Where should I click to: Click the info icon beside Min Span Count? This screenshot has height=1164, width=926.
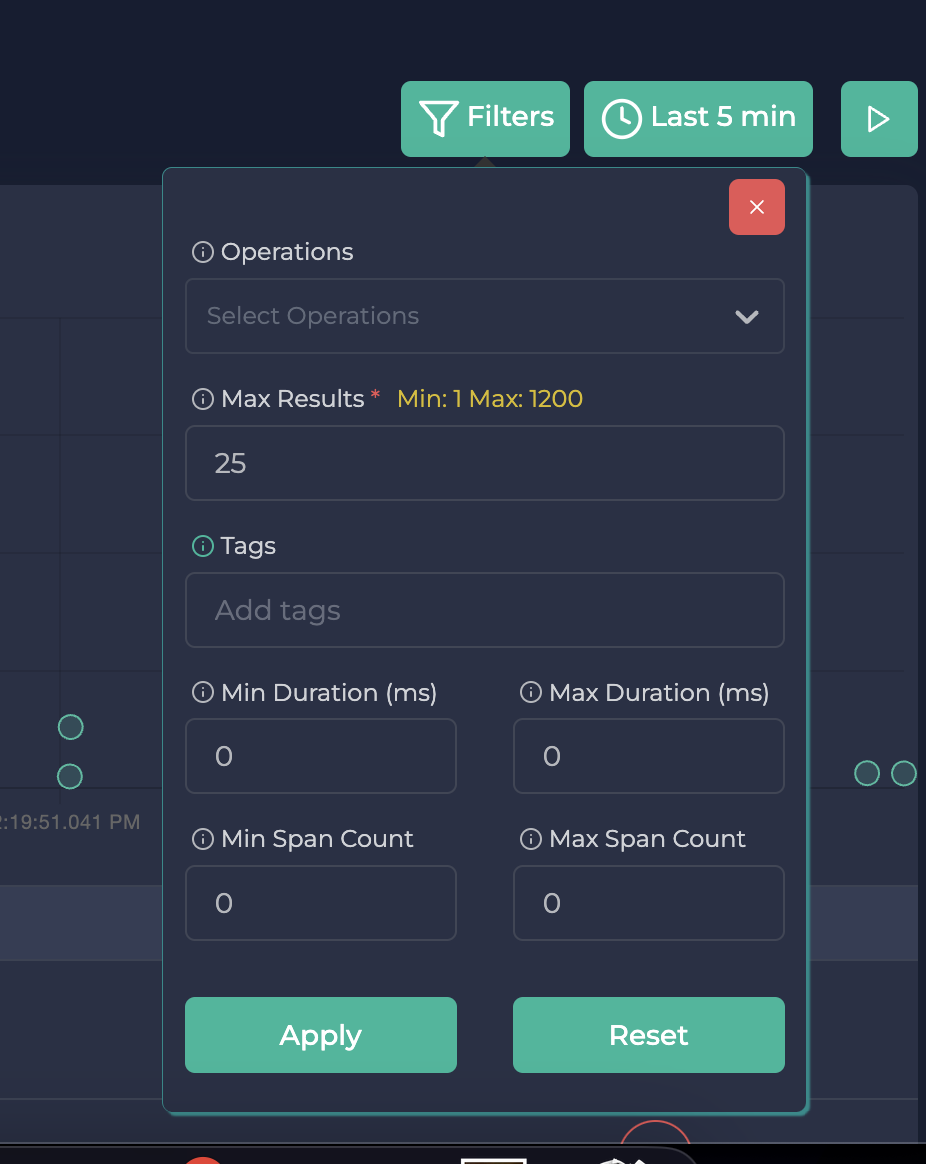202,839
